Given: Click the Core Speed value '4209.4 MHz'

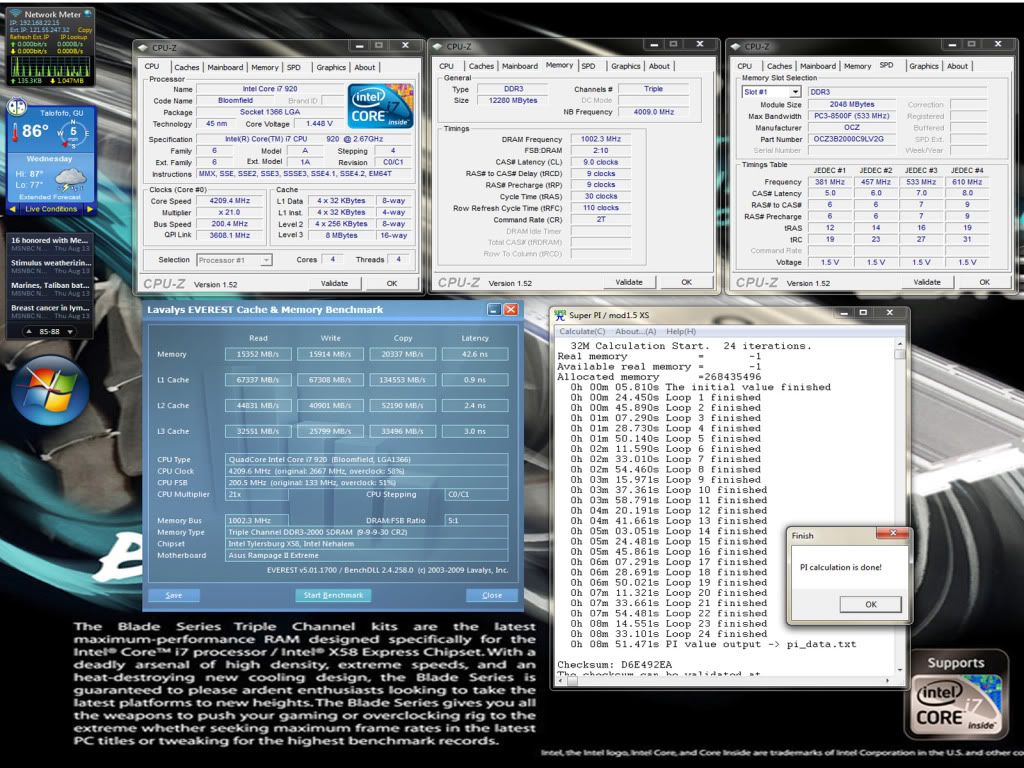Looking at the screenshot, I should click(x=230, y=201).
